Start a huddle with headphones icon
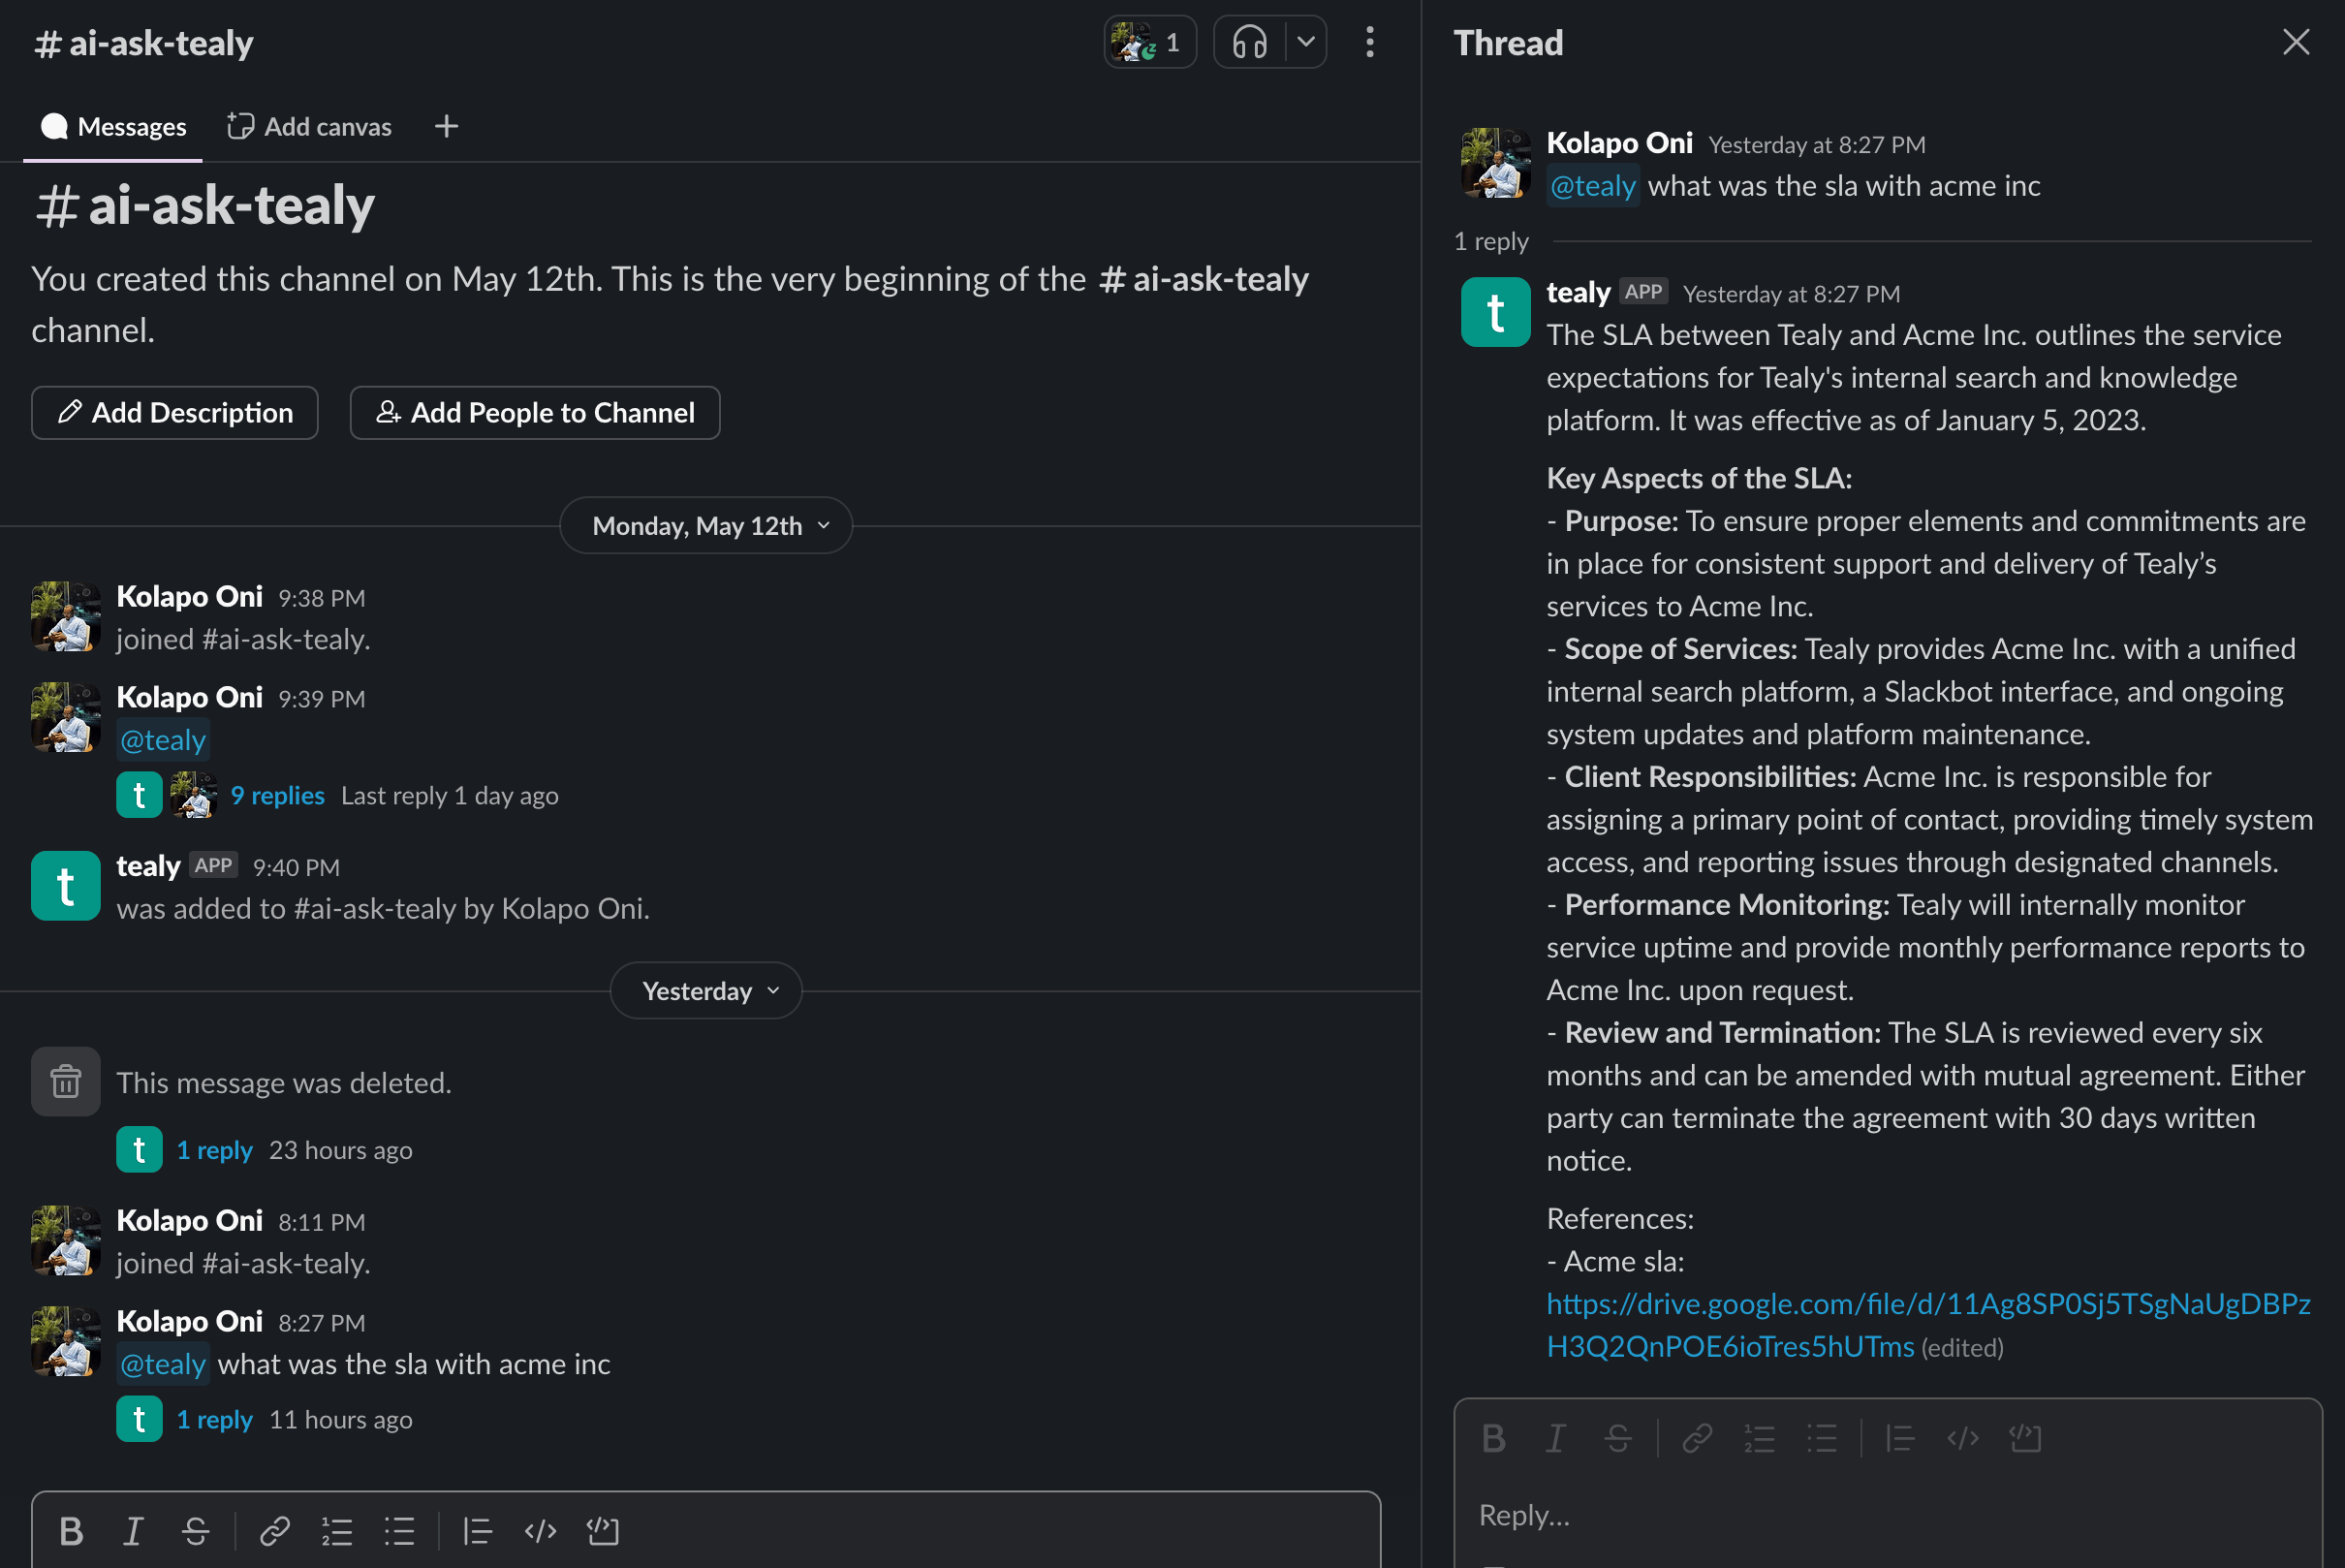Viewport: 2345px width, 1568px height. coord(1249,42)
